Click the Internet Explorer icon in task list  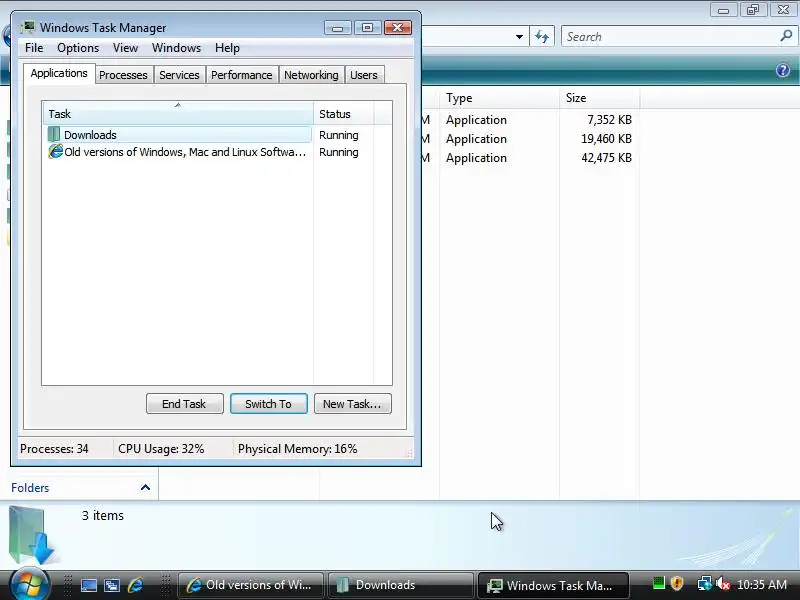55,152
